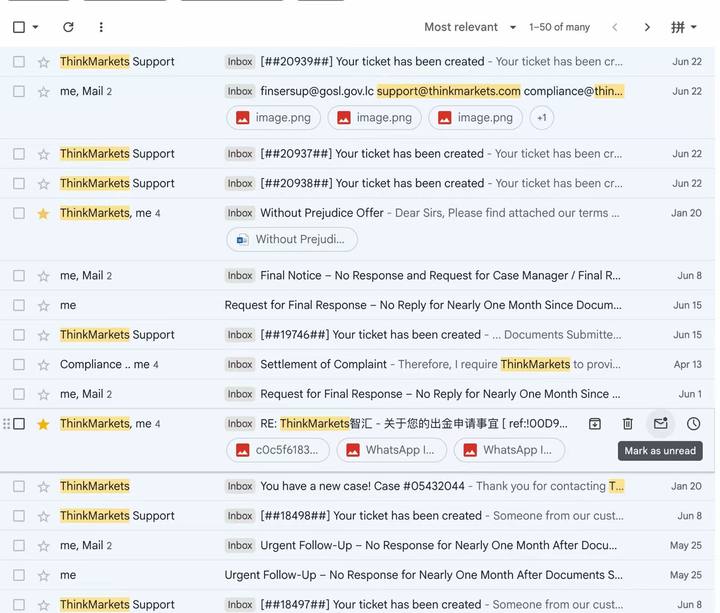The image size is (720, 613).
Task: Star the finsersup@gosl.gov.lc email
Action: 44,92
